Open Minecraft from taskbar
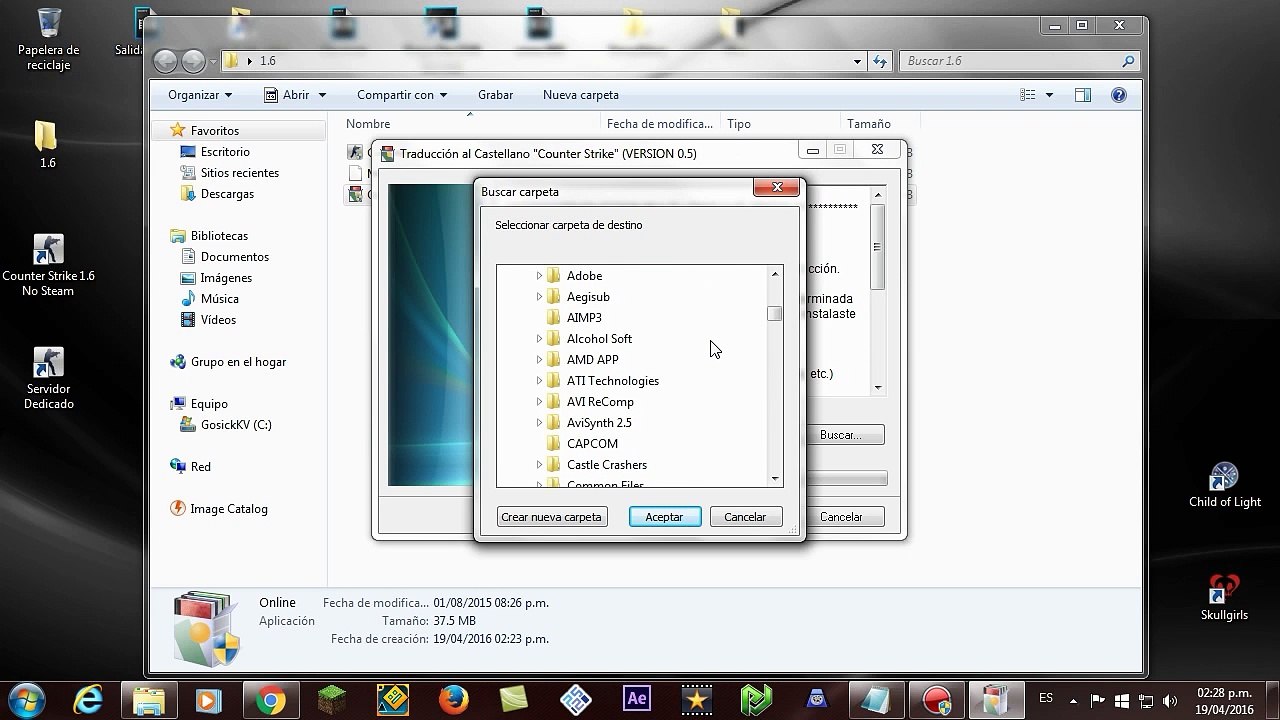Image resolution: width=1280 pixels, height=720 pixels. 331,700
